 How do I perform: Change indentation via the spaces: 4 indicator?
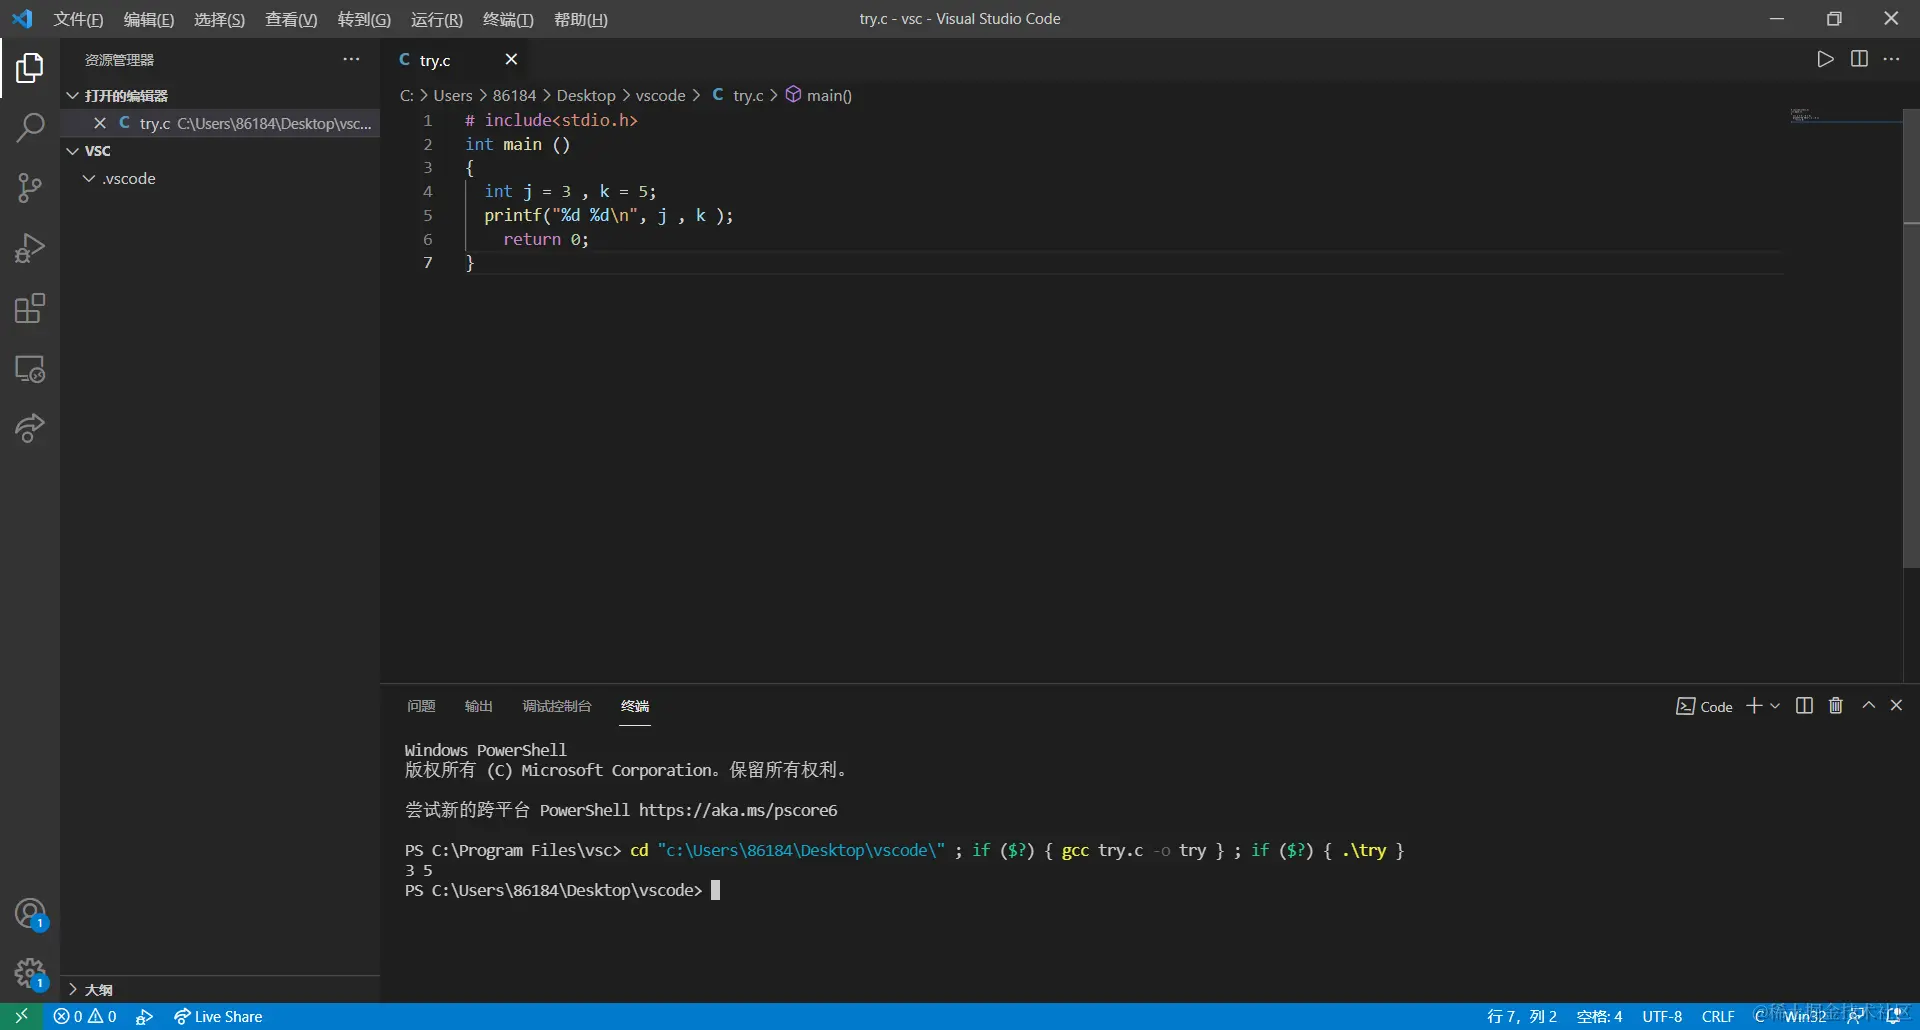point(1599,1016)
